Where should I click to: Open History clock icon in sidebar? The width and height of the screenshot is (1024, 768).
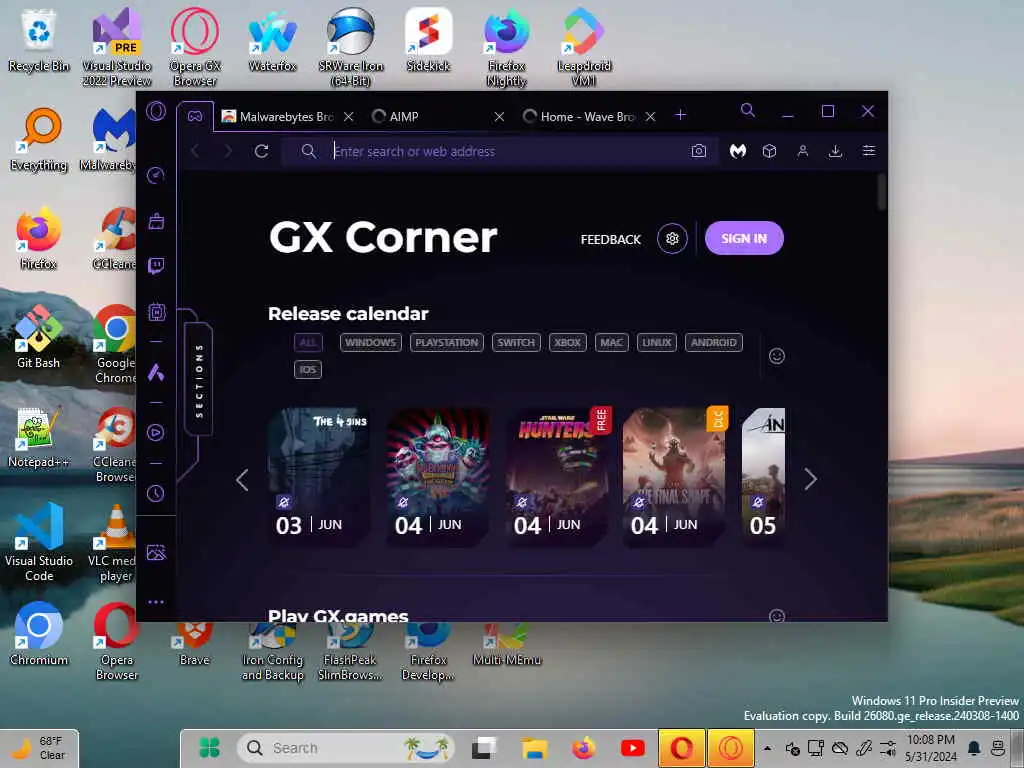156,493
